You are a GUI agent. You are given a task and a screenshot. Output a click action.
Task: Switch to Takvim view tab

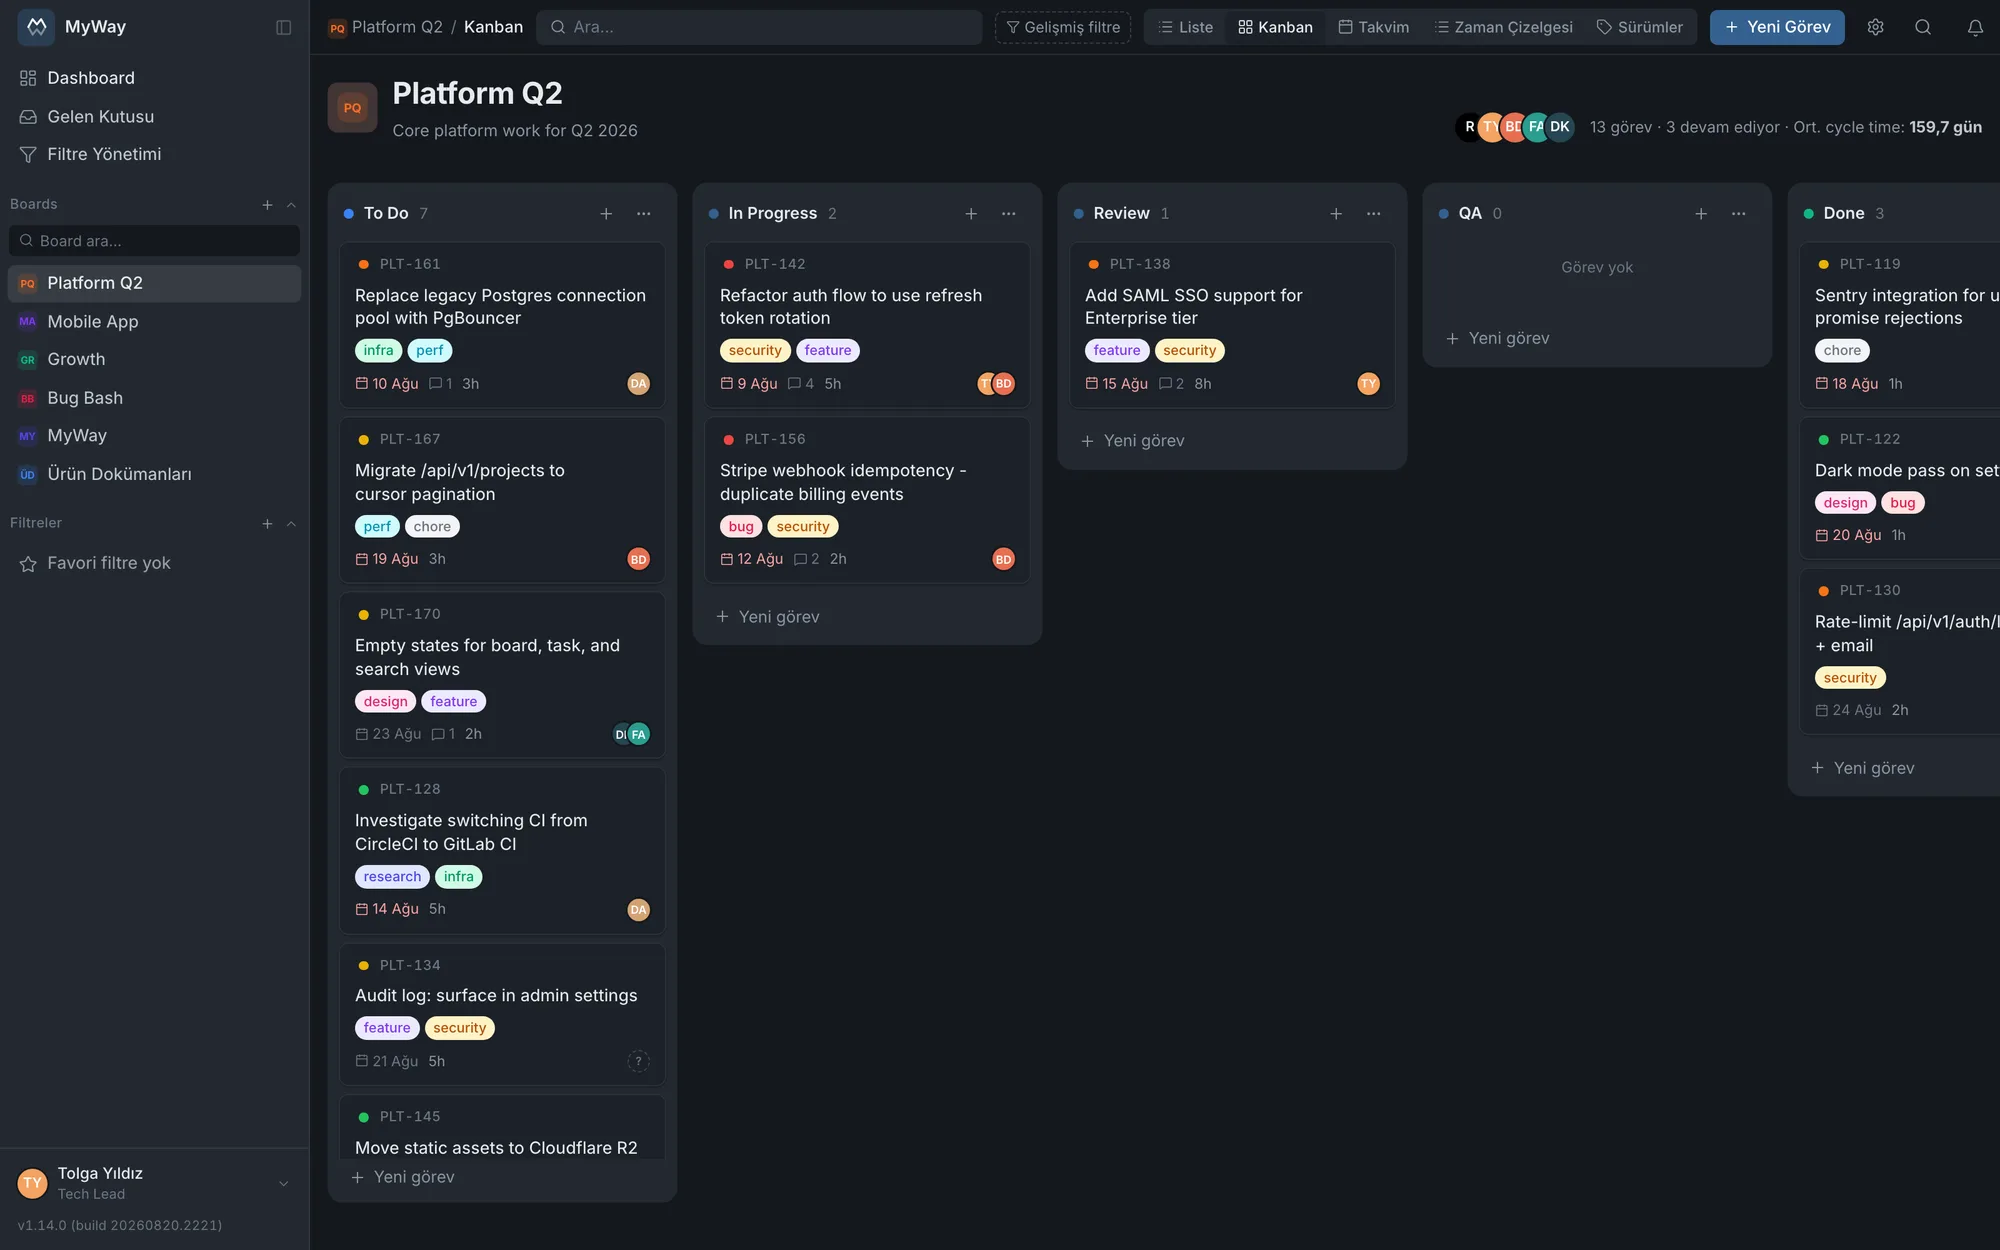[1374, 27]
